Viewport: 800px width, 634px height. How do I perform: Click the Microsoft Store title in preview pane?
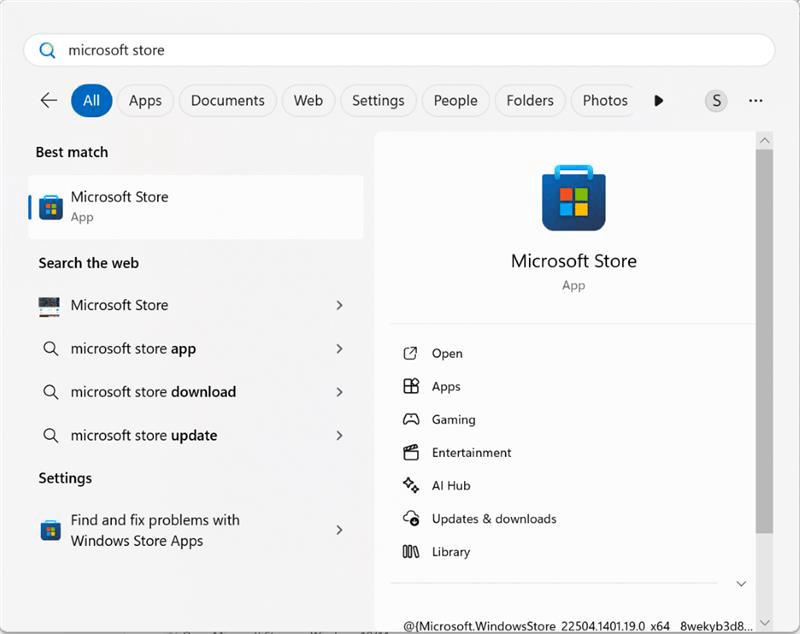pos(573,261)
